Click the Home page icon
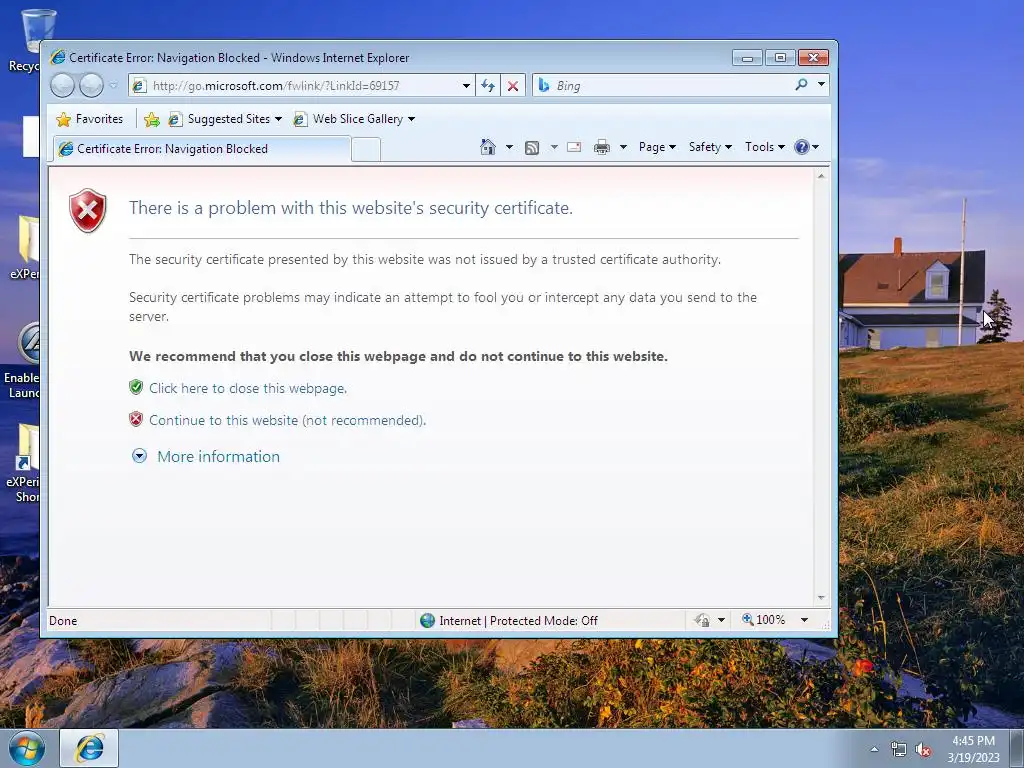Image resolution: width=1024 pixels, height=768 pixels. point(488,147)
